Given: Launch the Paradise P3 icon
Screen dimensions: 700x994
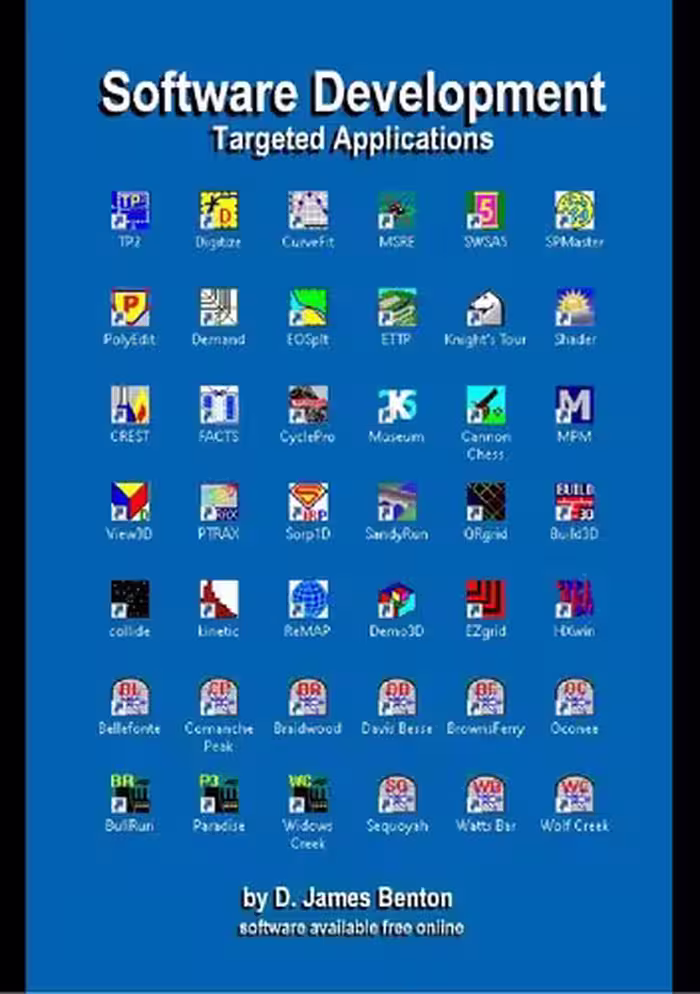Looking at the screenshot, I should pyautogui.click(x=219, y=794).
